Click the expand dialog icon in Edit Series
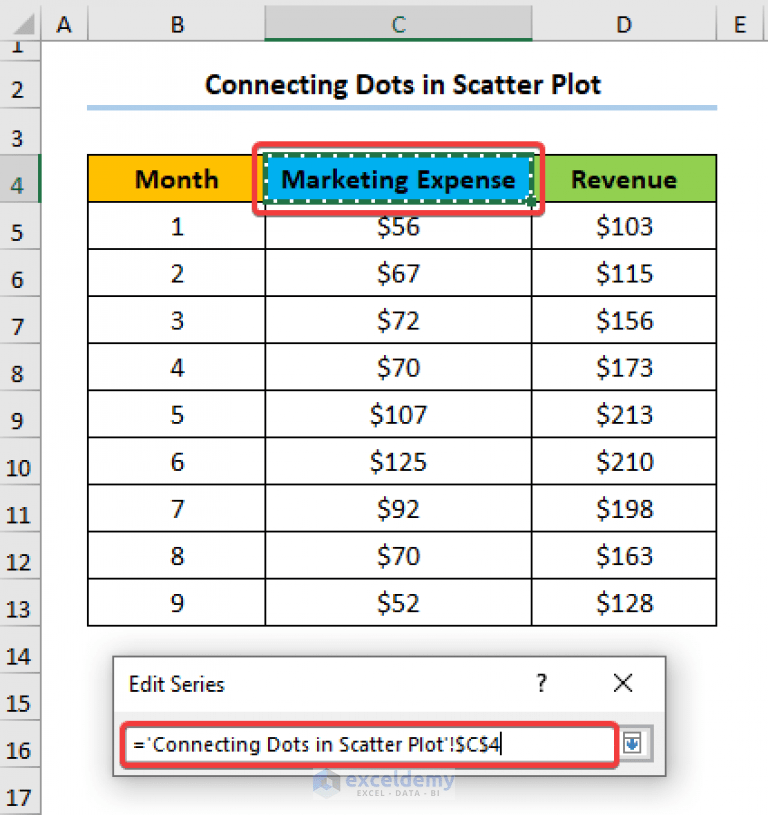Viewport: 768px width, 815px height. [633, 743]
